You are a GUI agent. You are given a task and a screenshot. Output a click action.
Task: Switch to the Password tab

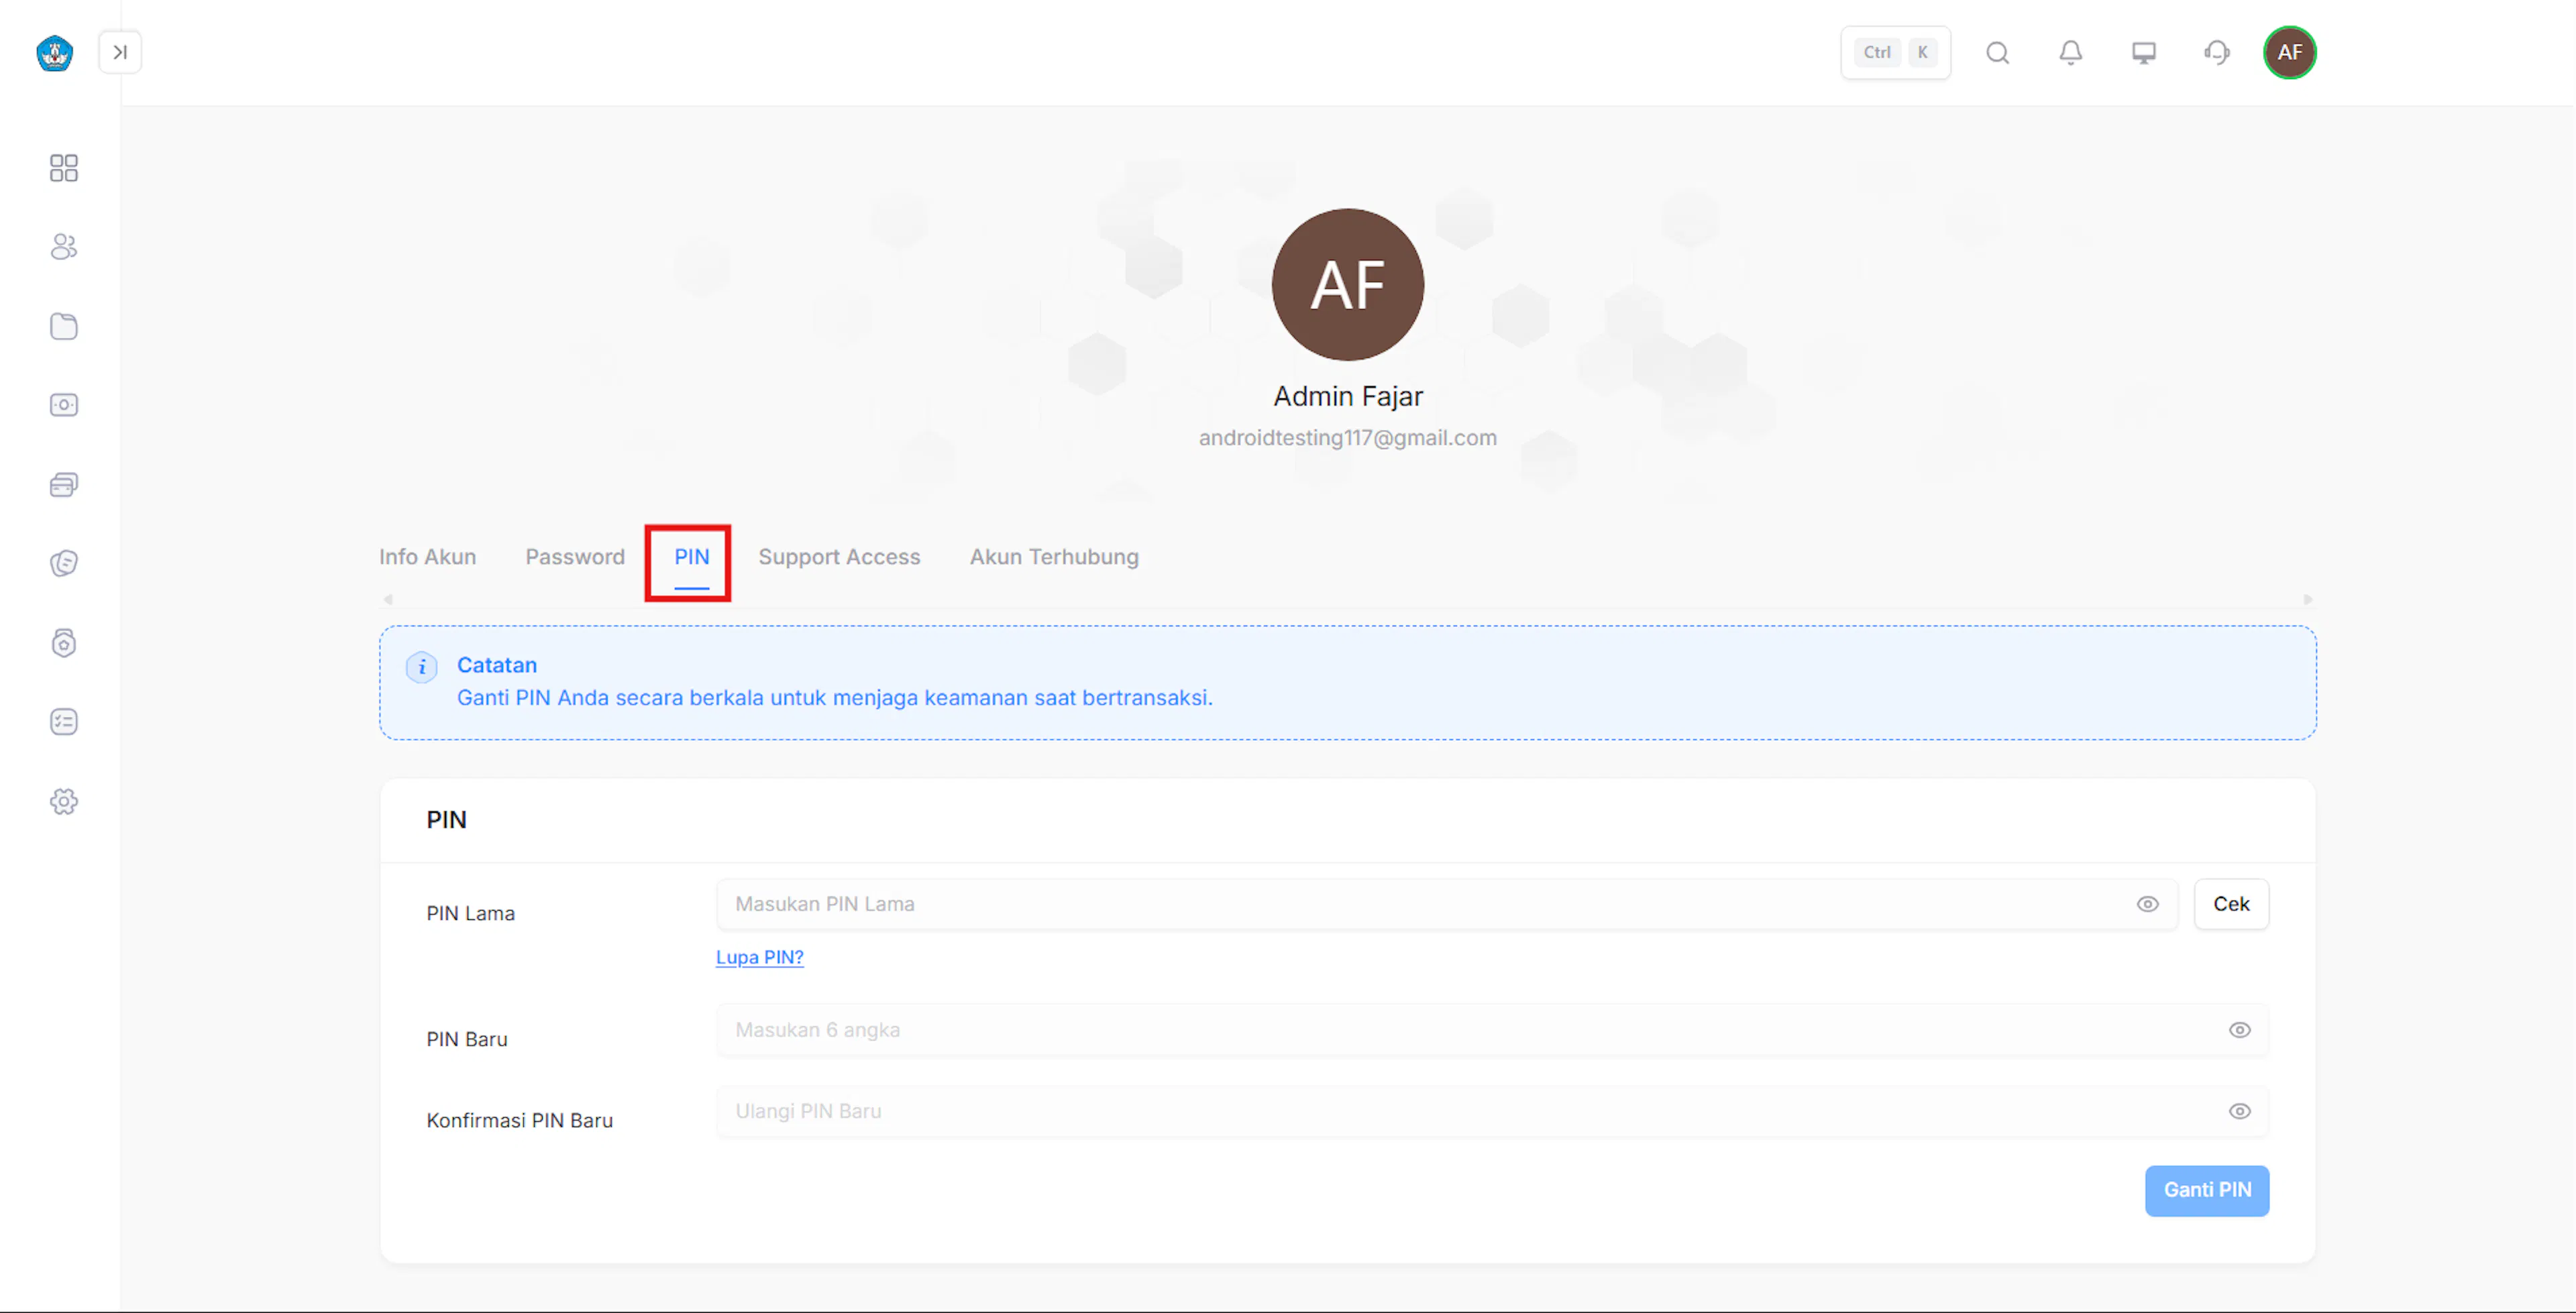pyautogui.click(x=575, y=557)
